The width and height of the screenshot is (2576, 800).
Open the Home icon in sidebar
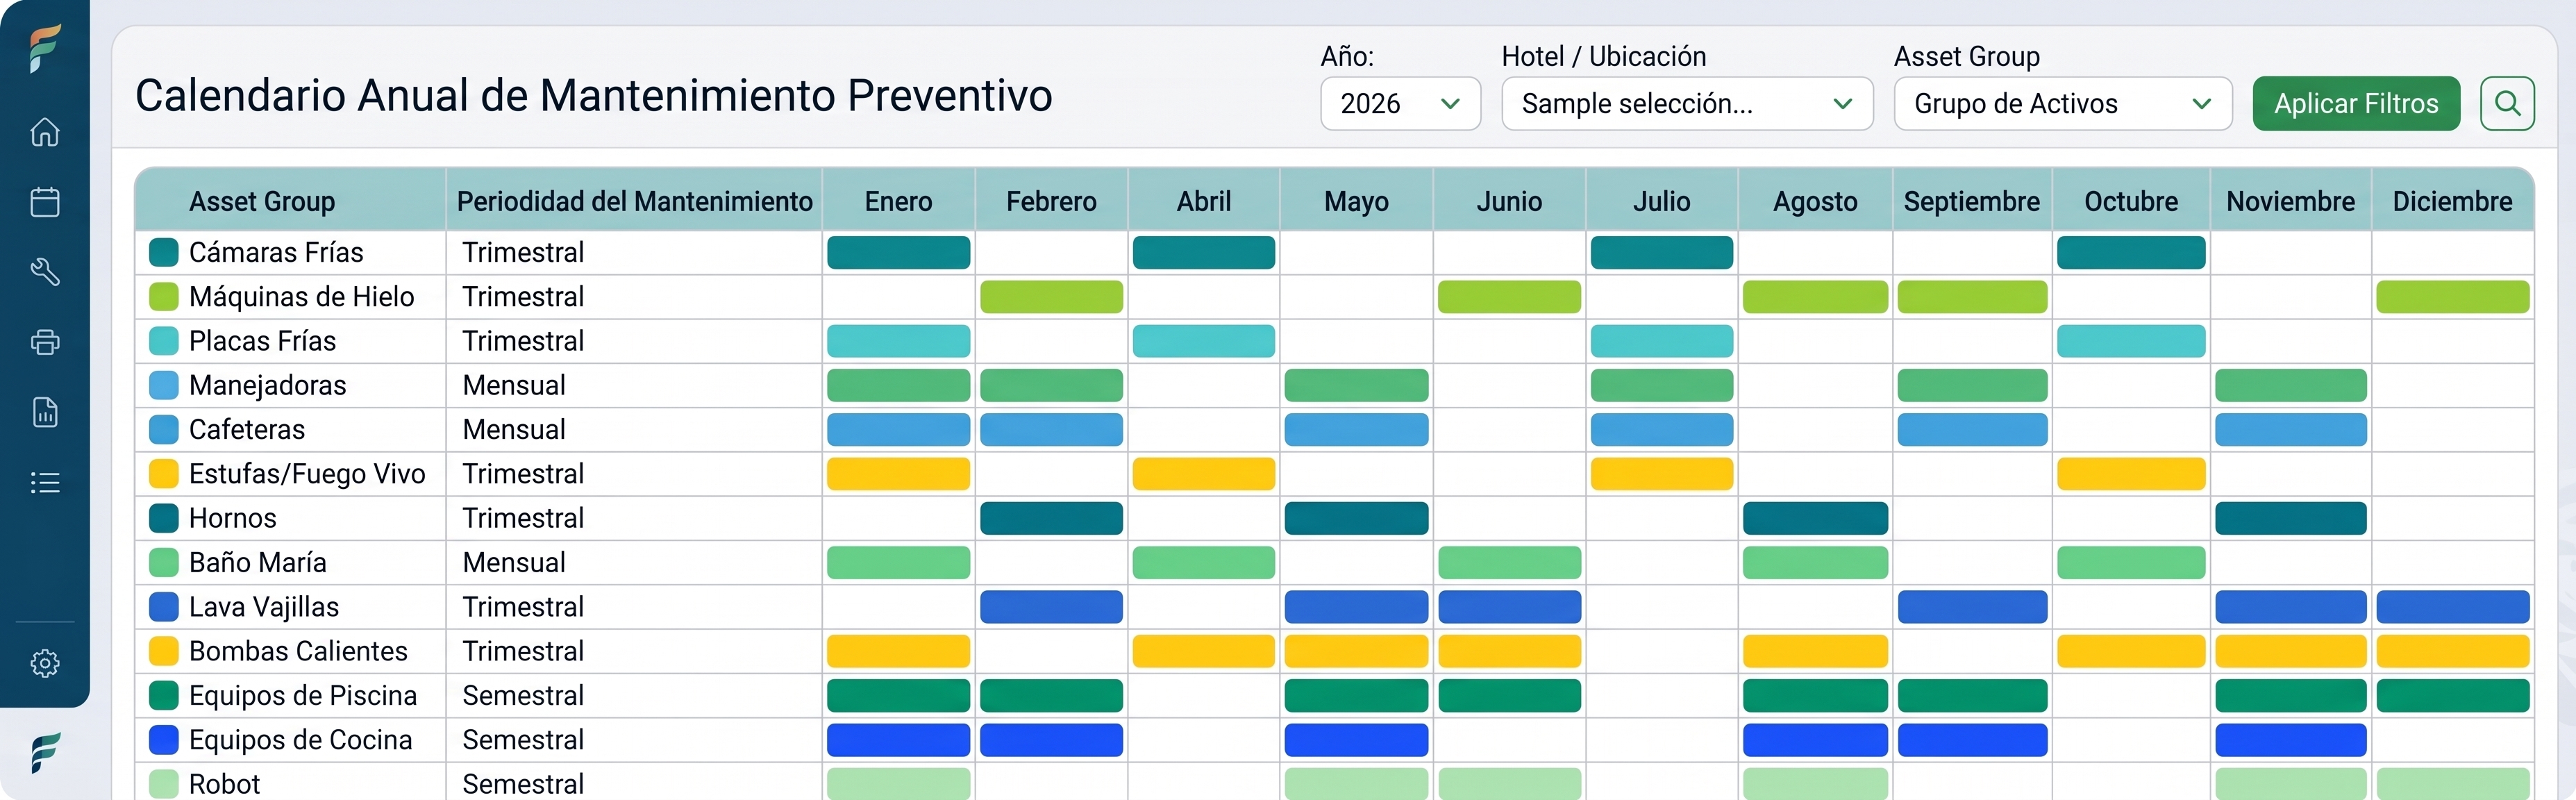pos(45,132)
